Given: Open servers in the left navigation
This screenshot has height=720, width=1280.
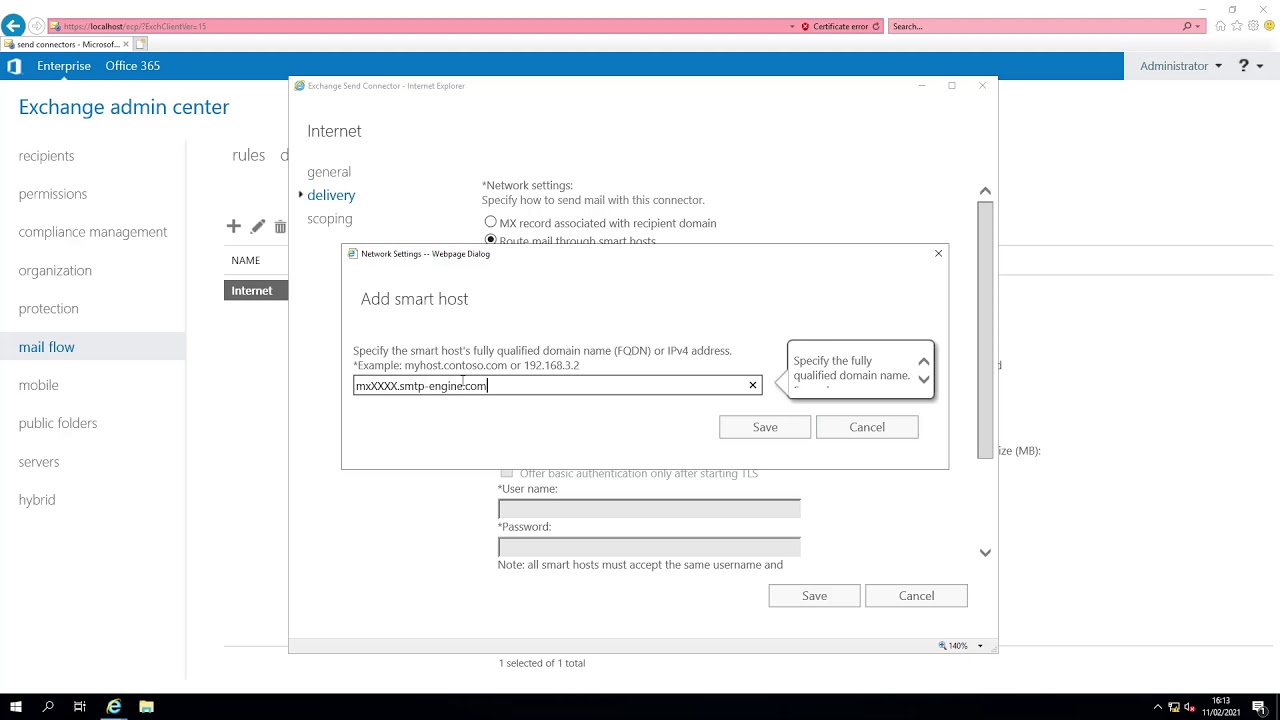Looking at the screenshot, I should pyautogui.click(x=39, y=462).
